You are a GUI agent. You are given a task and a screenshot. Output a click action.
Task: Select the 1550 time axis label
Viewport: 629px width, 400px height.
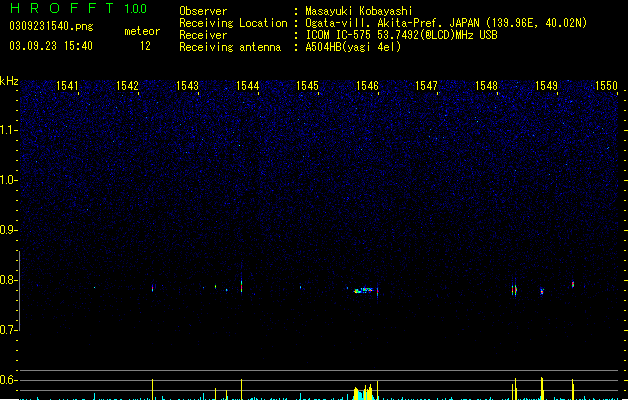pos(607,86)
